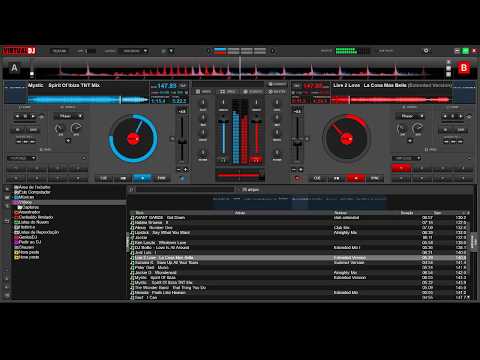Click deck B filter knob at bottom
The height and width of the screenshot is (360, 480).
pyautogui.click(x=277, y=153)
